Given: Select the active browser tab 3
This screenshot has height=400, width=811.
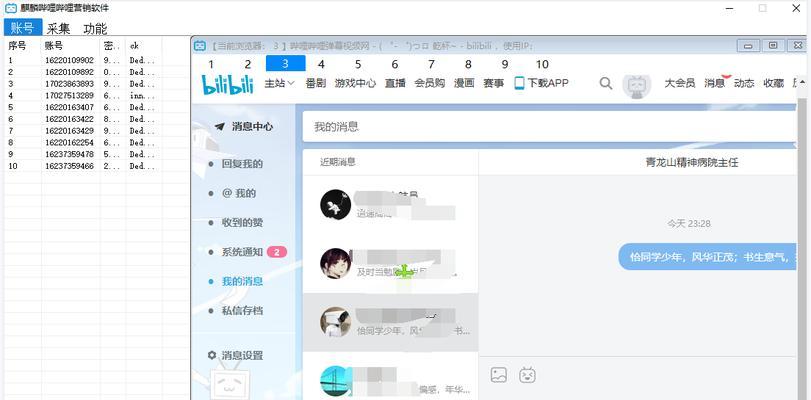Looking at the screenshot, I should pos(286,64).
